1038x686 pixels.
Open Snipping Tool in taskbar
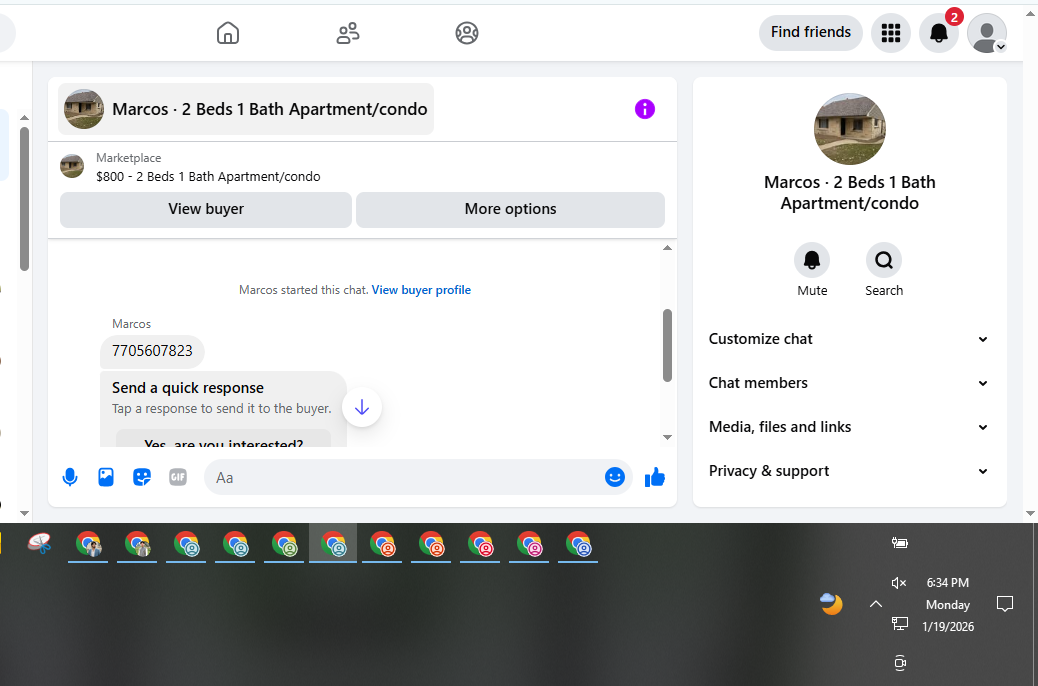coord(40,544)
